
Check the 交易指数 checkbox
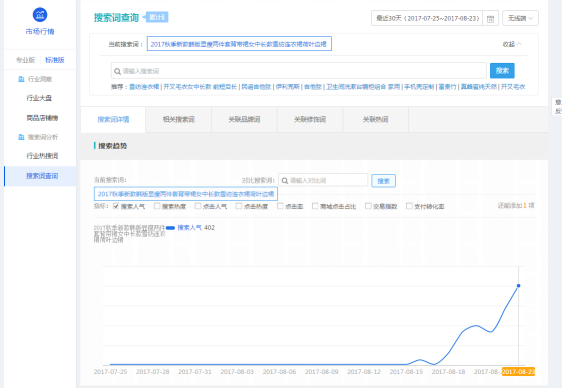(368, 206)
